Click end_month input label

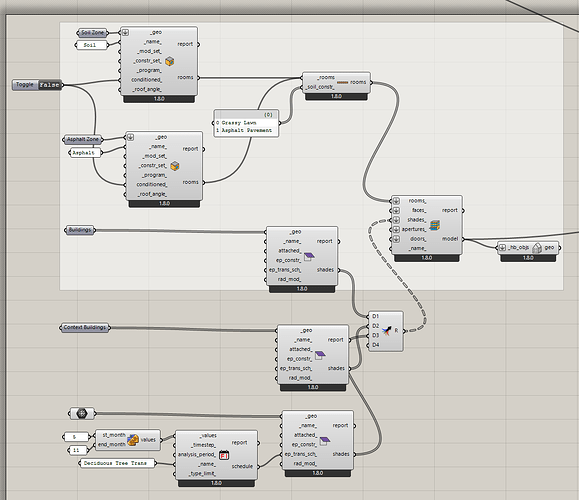(x=112, y=445)
